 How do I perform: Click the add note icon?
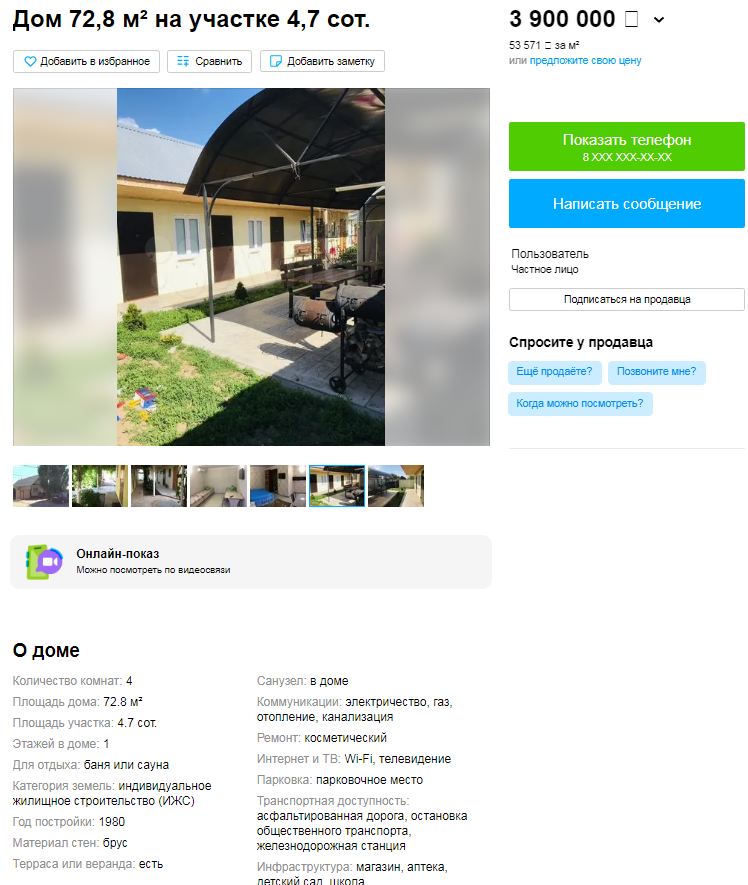pyautogui.click(x=275, y=62)
